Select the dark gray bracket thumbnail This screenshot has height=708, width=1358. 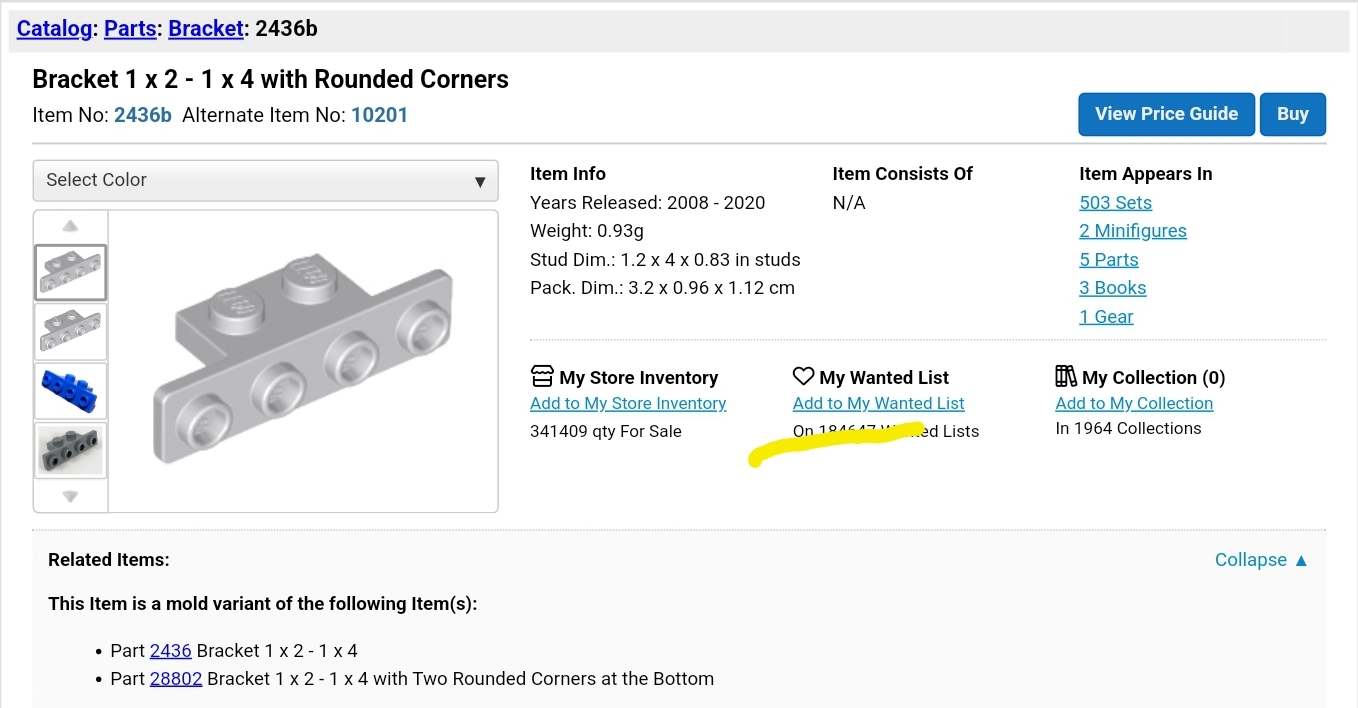(70, 449)
